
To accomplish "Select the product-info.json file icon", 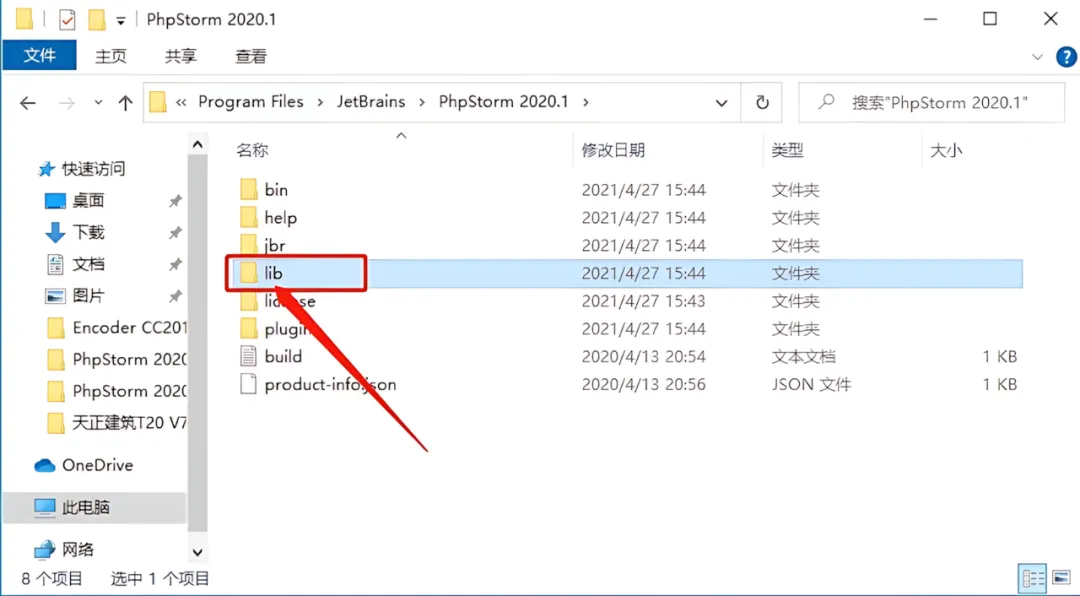I will pyautogui.click(x=249, y=384).
